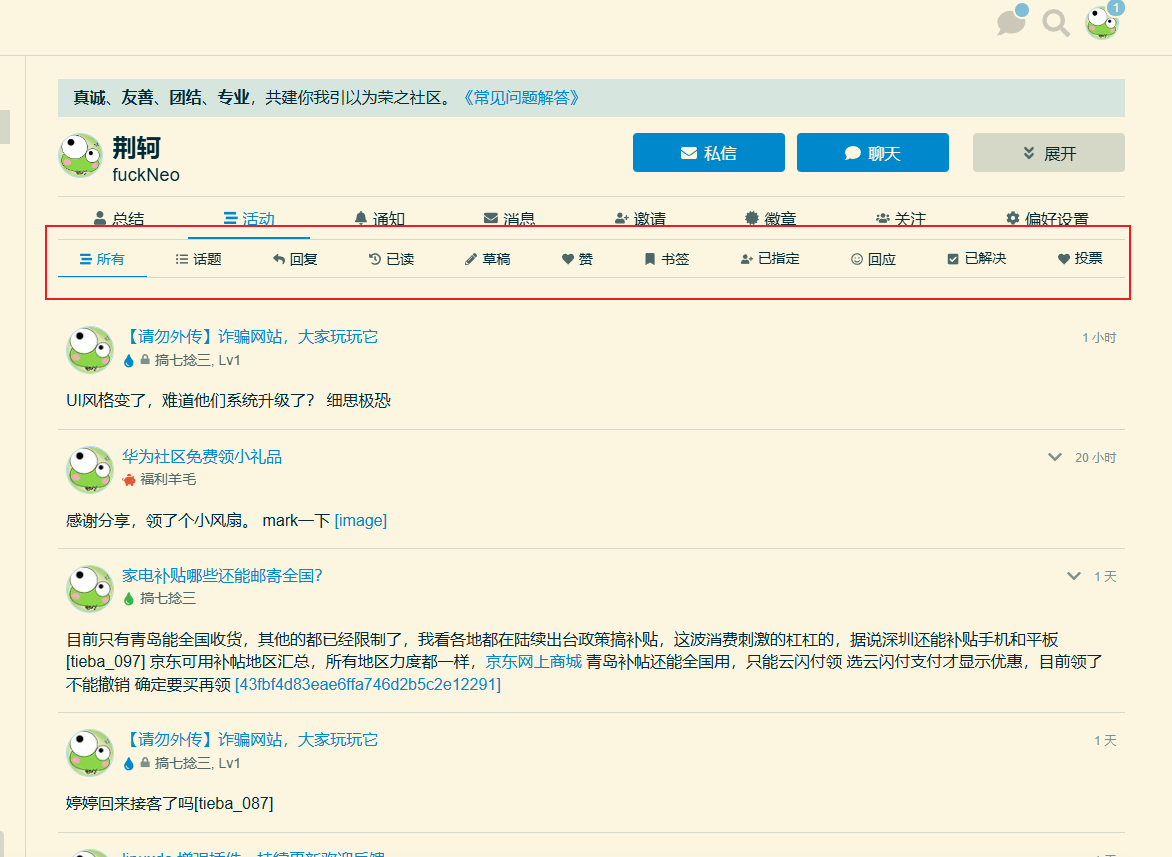Switch to the 通知 notifications tab

[x=380, y=218]
